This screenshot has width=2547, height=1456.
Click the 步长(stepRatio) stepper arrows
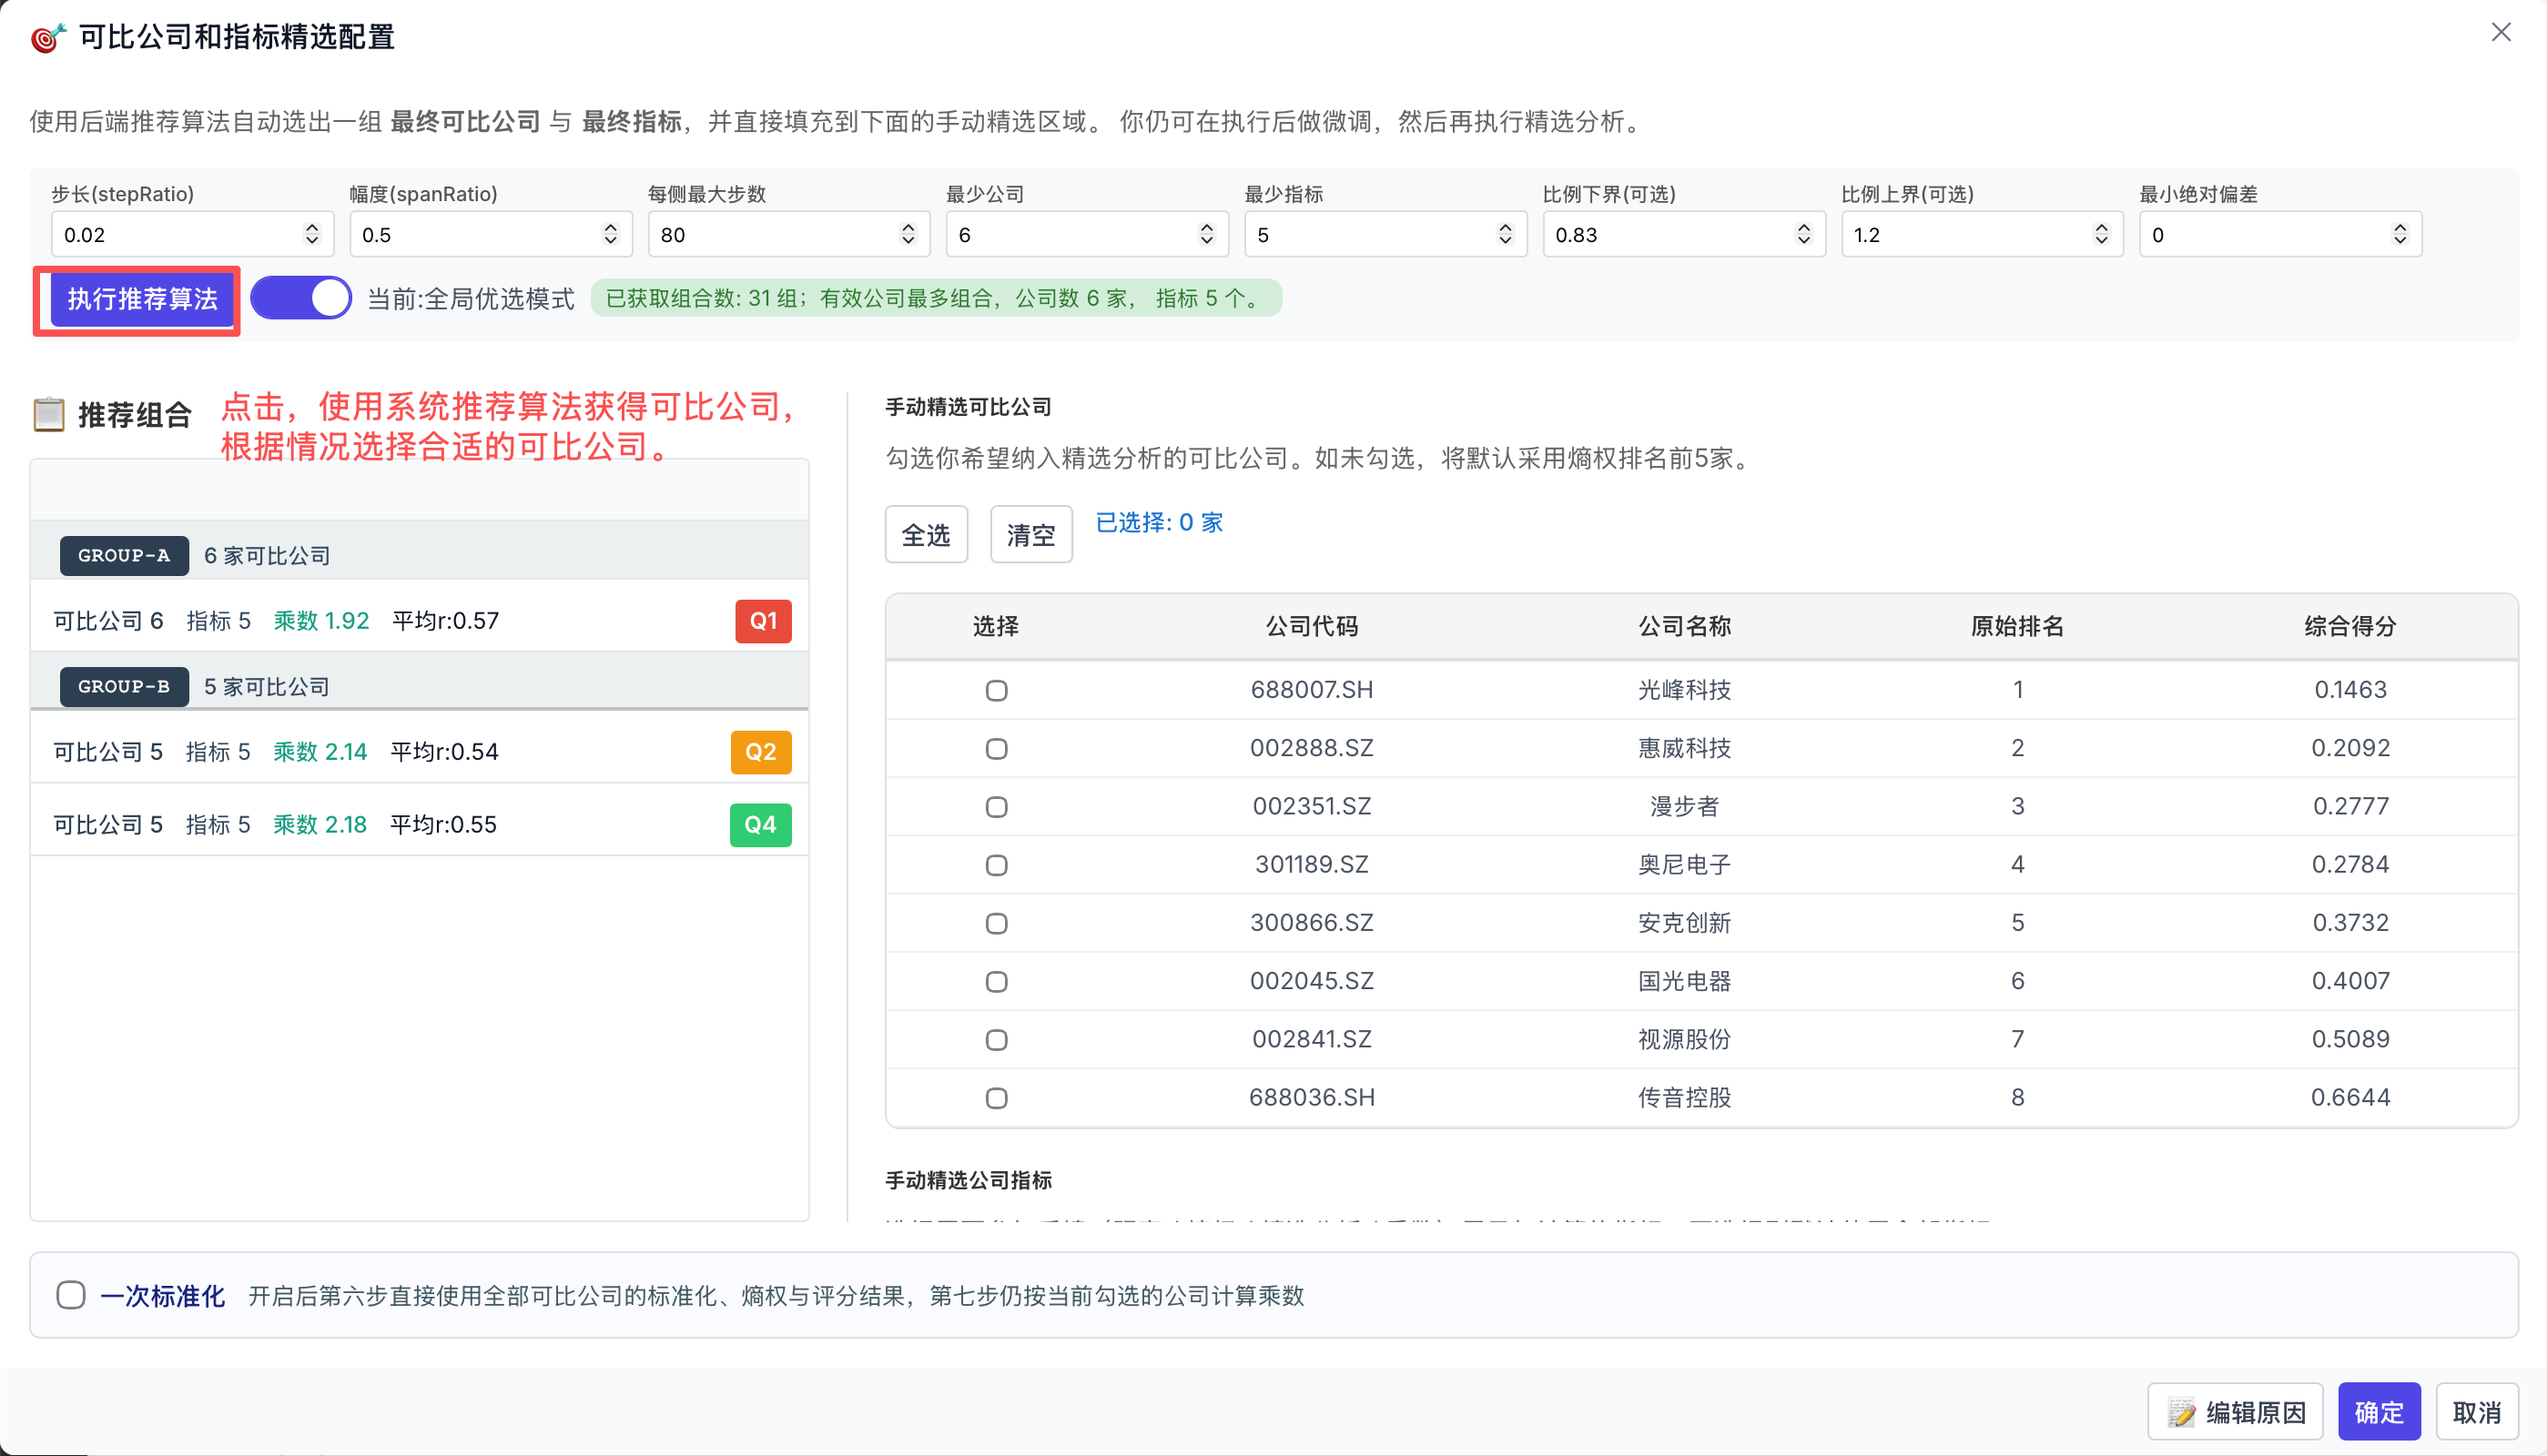(312, 234)
